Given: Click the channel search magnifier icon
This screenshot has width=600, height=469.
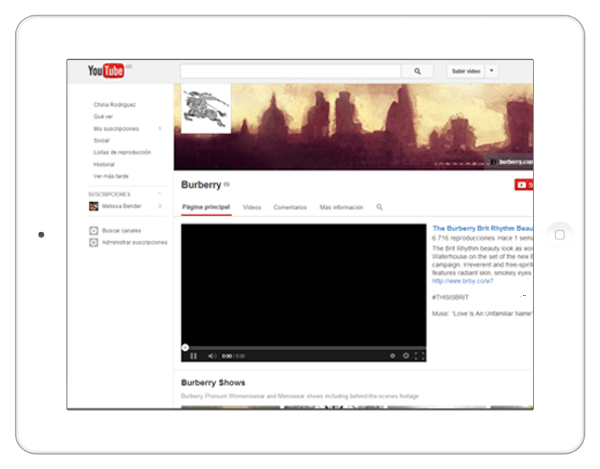Looking at the screenshot, I should (379, 207).
